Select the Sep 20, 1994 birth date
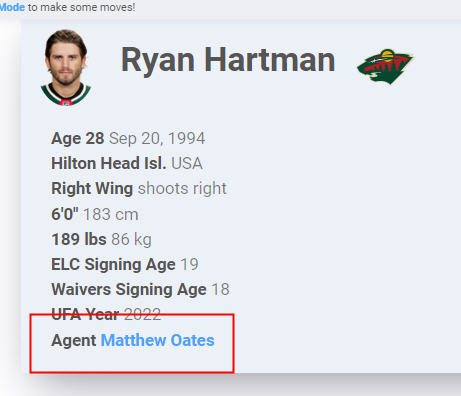Screen dimensions: 461x396 click(157, 138)
